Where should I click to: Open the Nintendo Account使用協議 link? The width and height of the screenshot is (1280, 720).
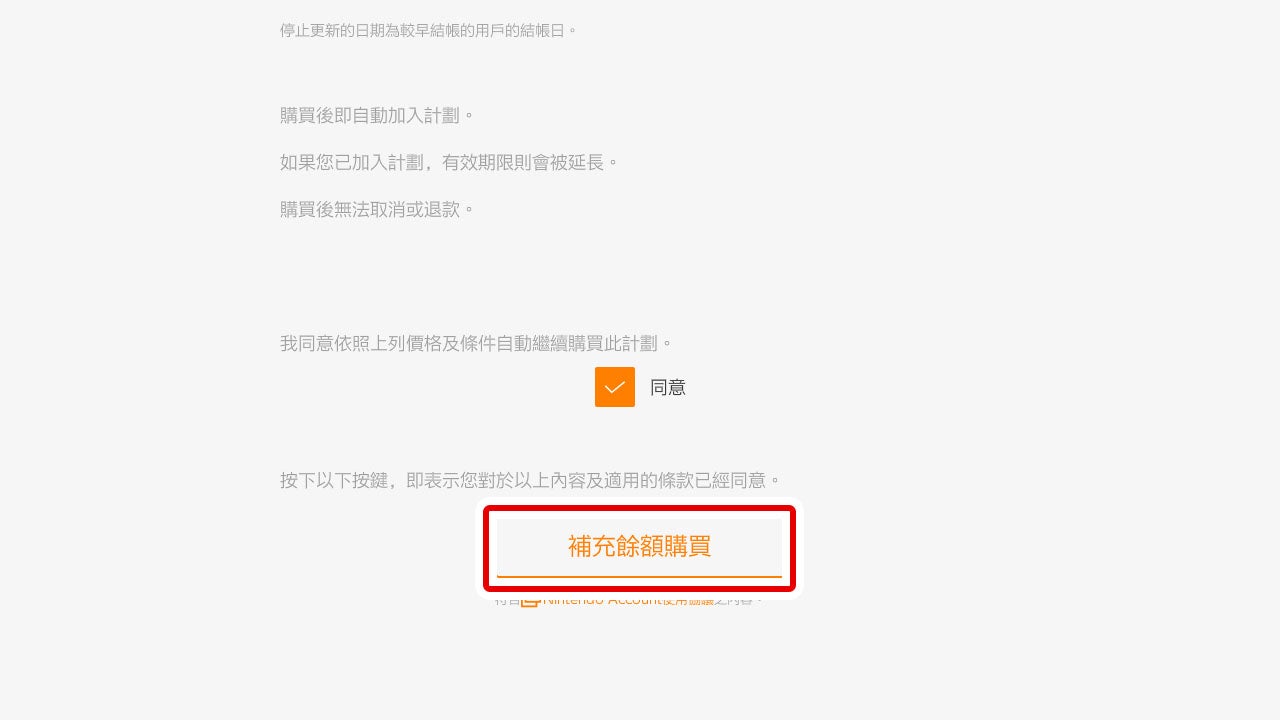pyautogui.click(x=628, y=600)
